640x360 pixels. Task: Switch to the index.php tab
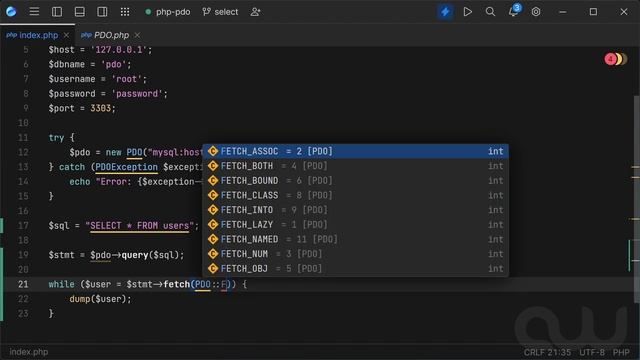pos(38,36)
